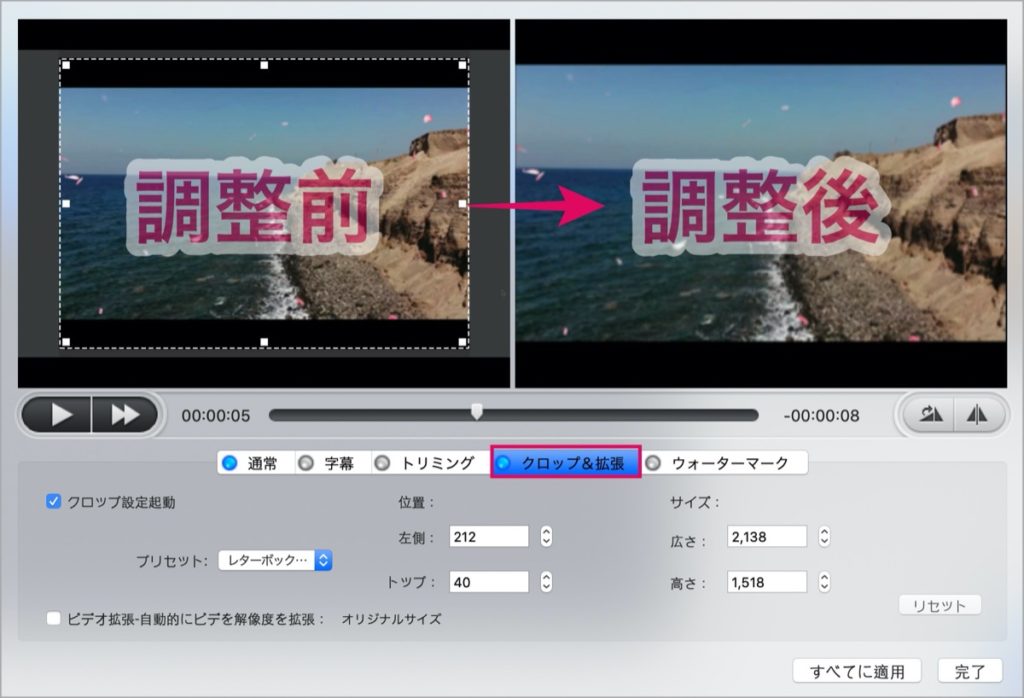The width and height of the screenshot is (1024, 698).
Task: Select the クロップ&拡張 tab
Action: tap(566, 463)
